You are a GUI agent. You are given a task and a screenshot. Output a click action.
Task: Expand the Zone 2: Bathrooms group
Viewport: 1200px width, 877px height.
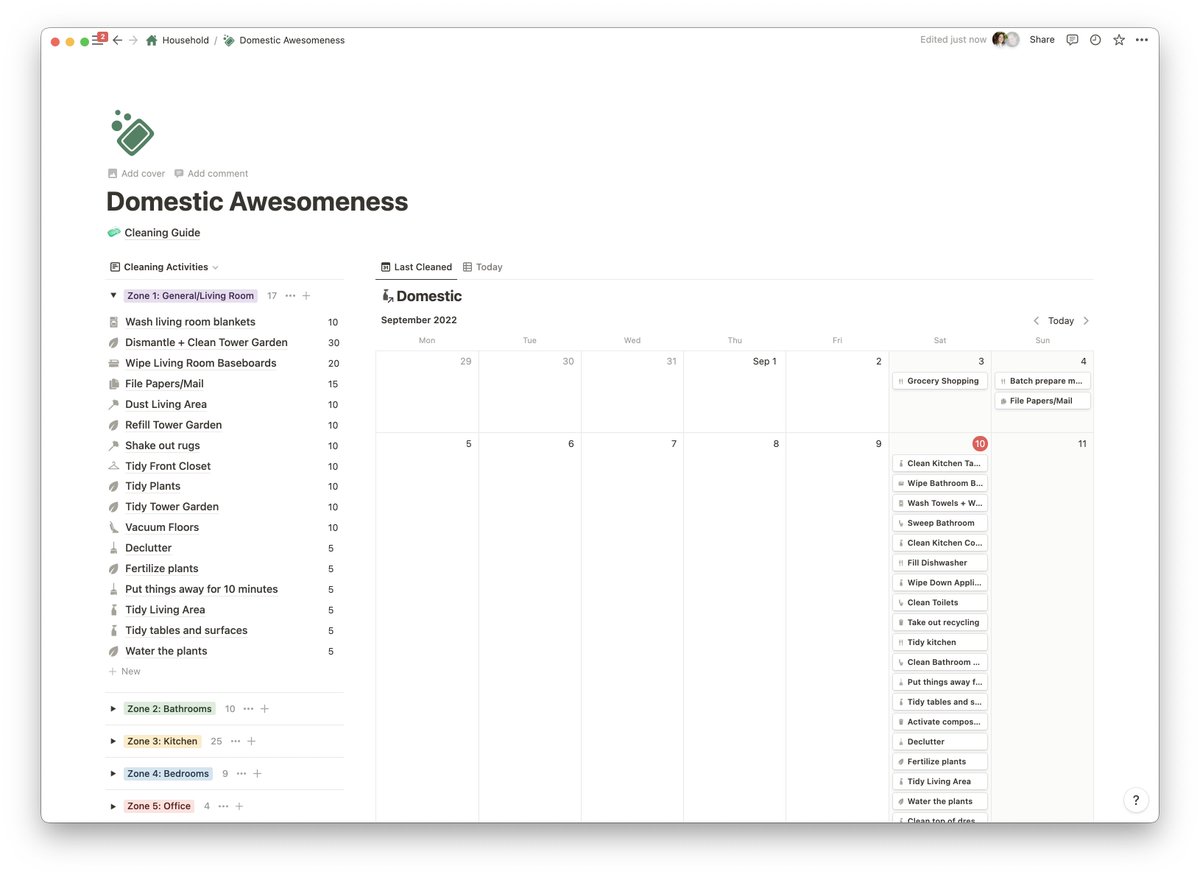coord(113,709)
